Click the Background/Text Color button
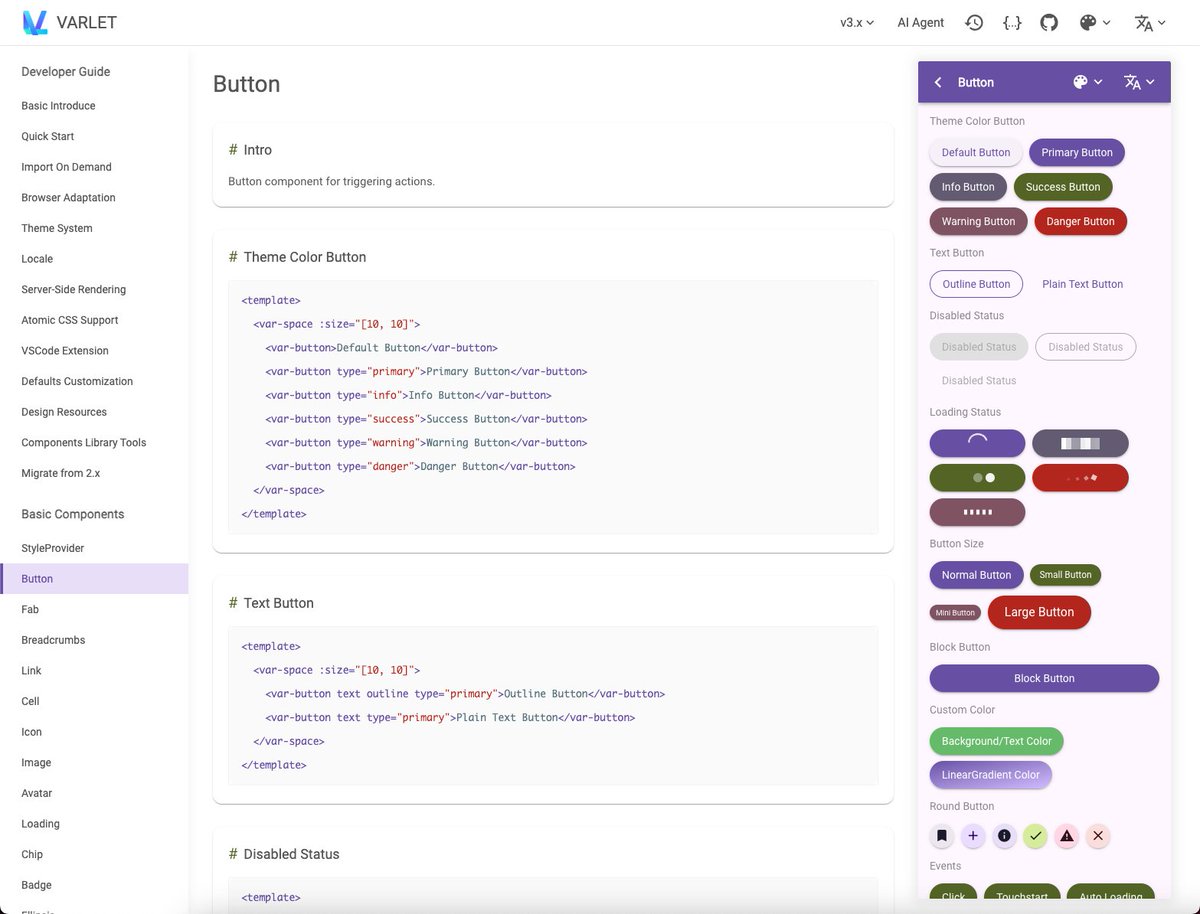 pos(996,741)
